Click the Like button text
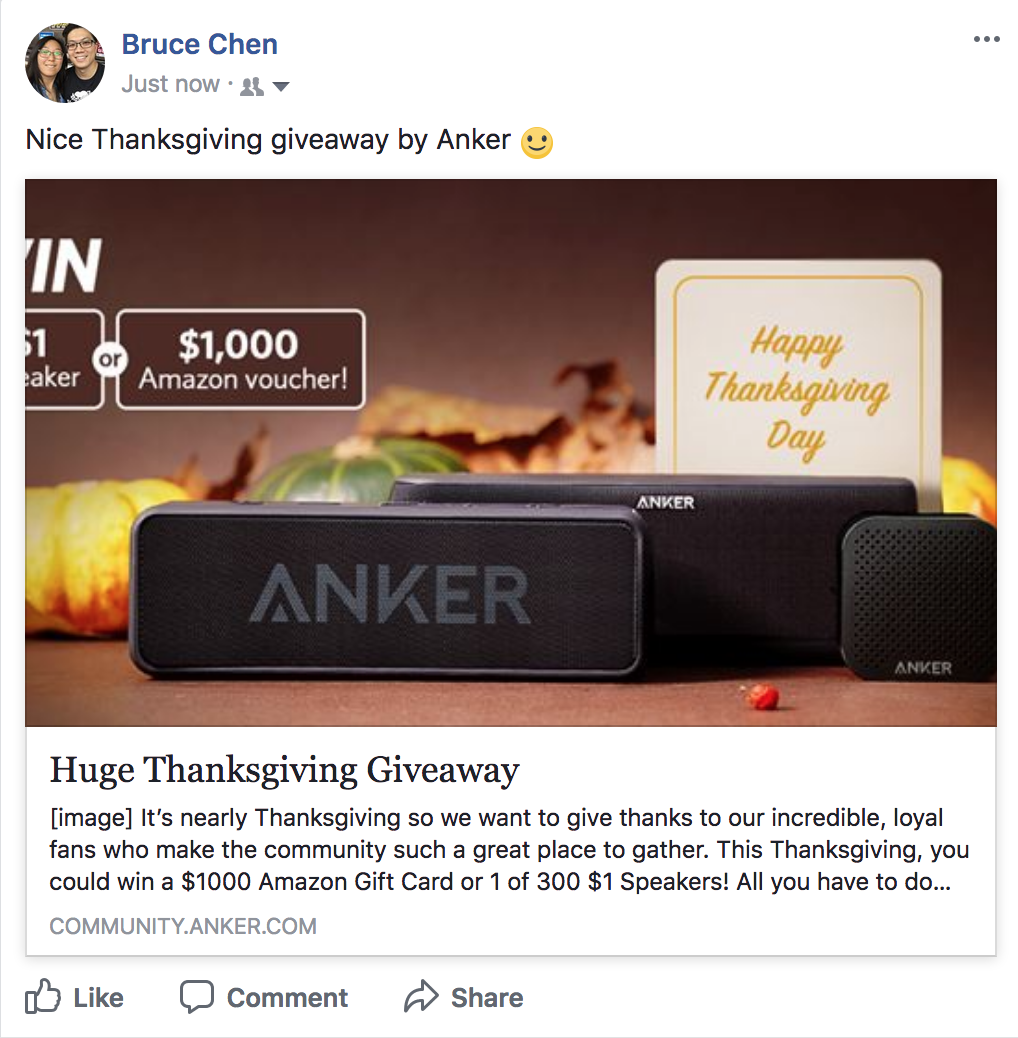The image size is (1018, 1038). [x=98, y=998]
